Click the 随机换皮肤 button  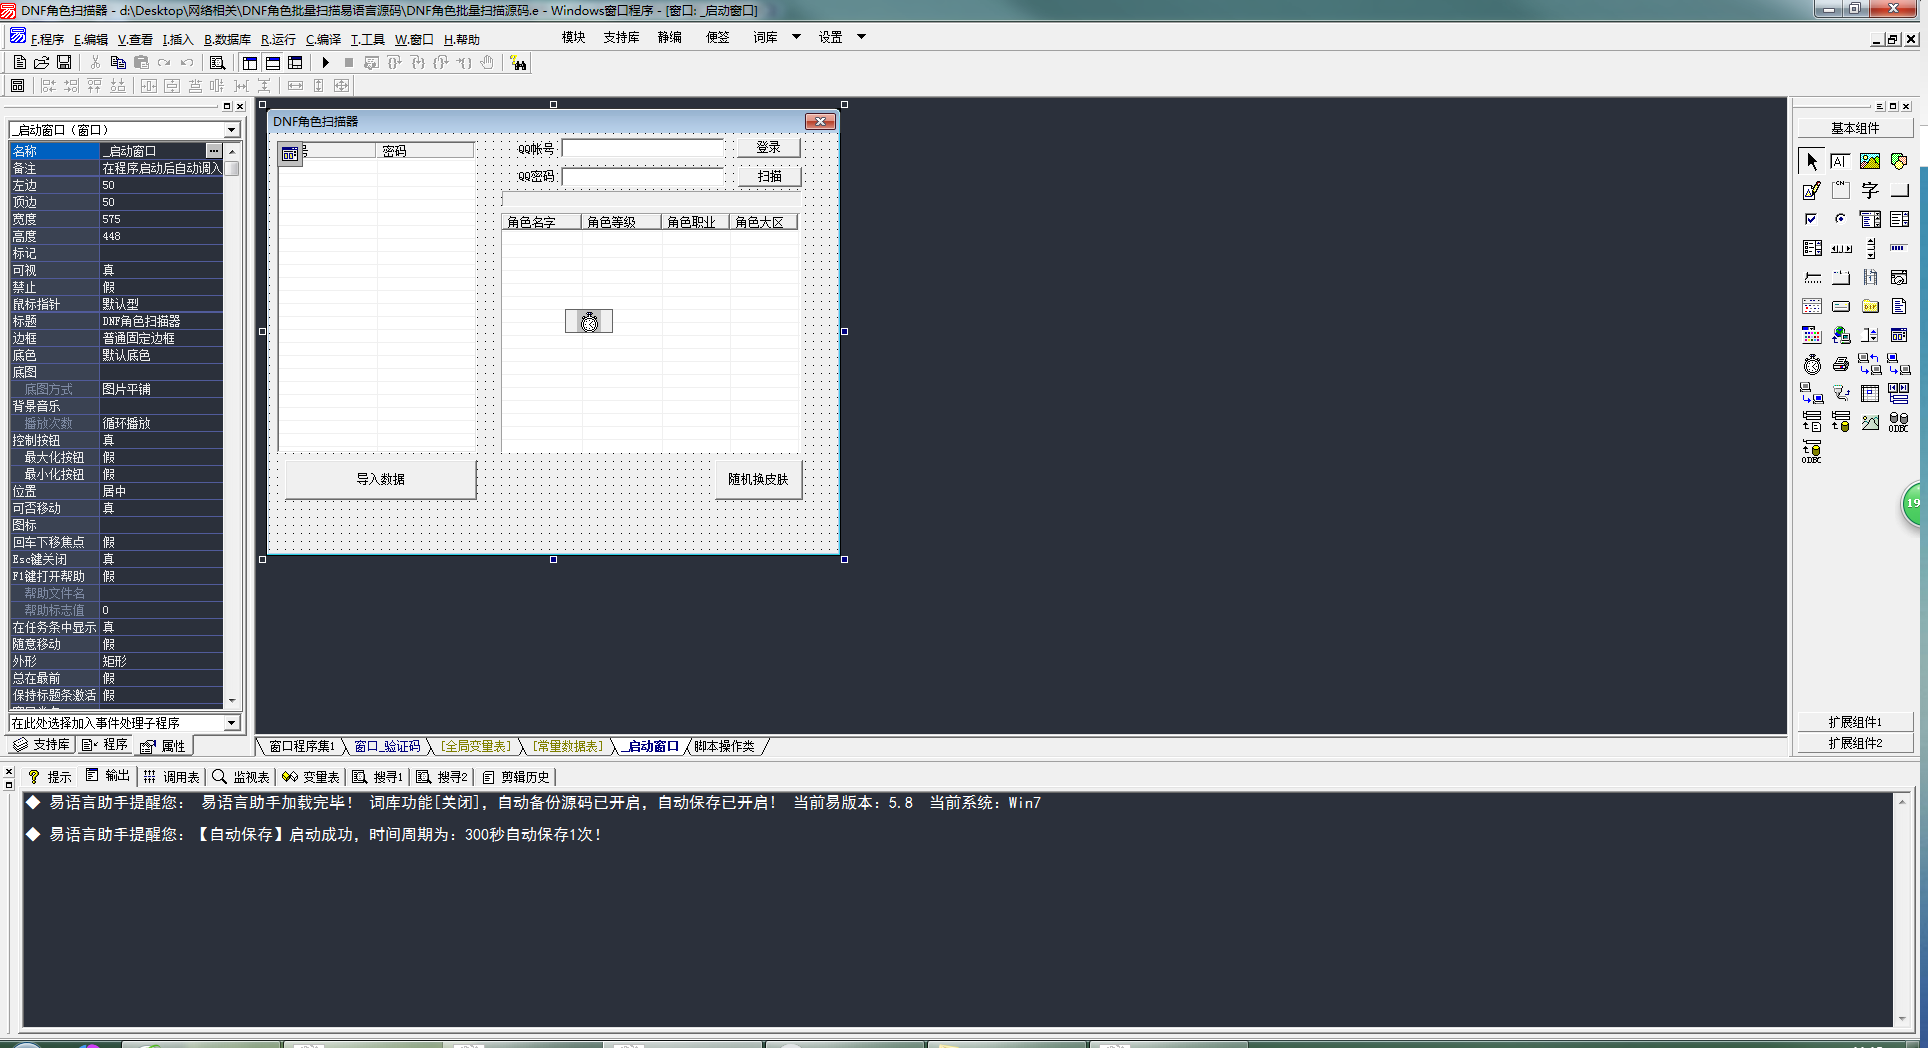click(x=758, y=479)
